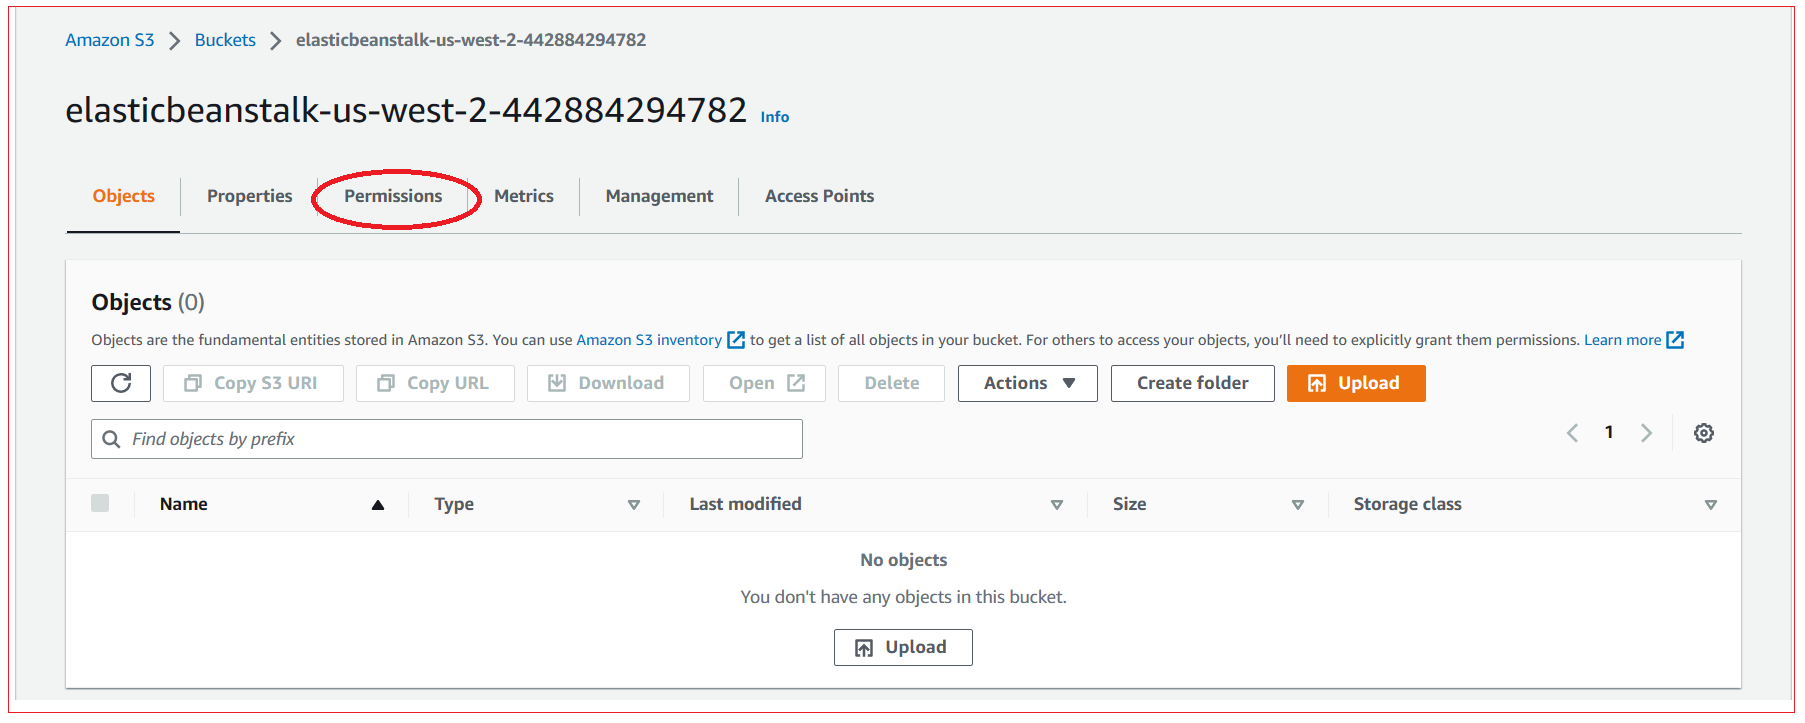Open the table settings gear icon
Screen dimensions: 1805x723
click(x=1704, y=433)
